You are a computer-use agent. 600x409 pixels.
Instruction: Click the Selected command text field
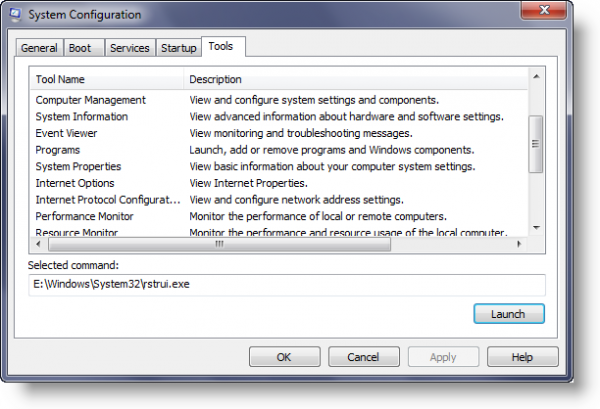[286, 285]
